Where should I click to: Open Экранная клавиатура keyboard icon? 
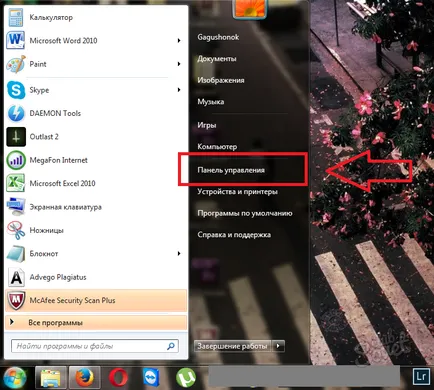16,207
